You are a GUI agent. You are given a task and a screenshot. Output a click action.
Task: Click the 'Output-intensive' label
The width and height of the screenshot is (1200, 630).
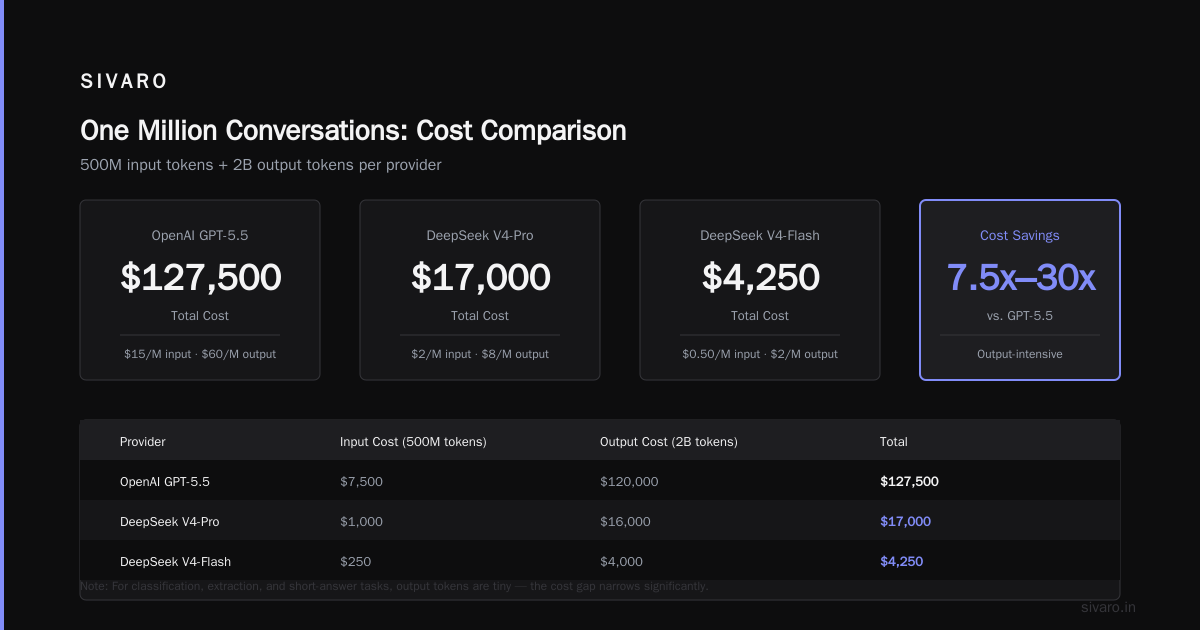[1020, 354]
